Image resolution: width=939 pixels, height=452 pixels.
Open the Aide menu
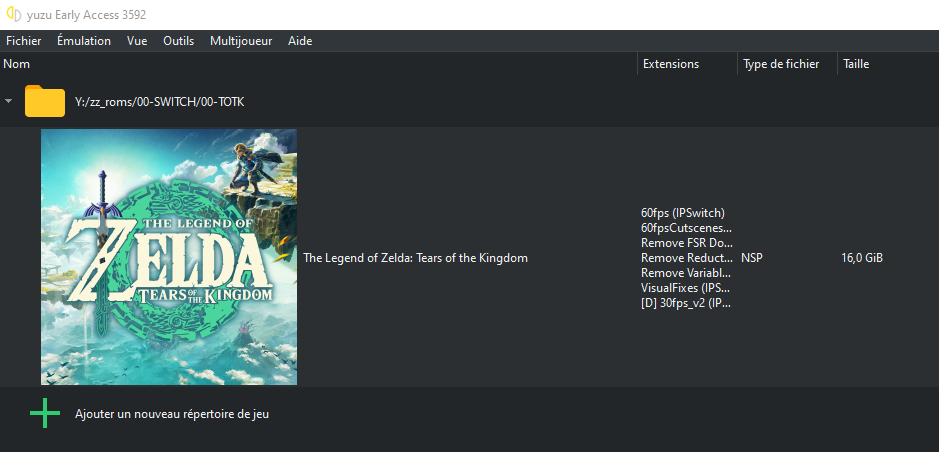coord(300,41)
